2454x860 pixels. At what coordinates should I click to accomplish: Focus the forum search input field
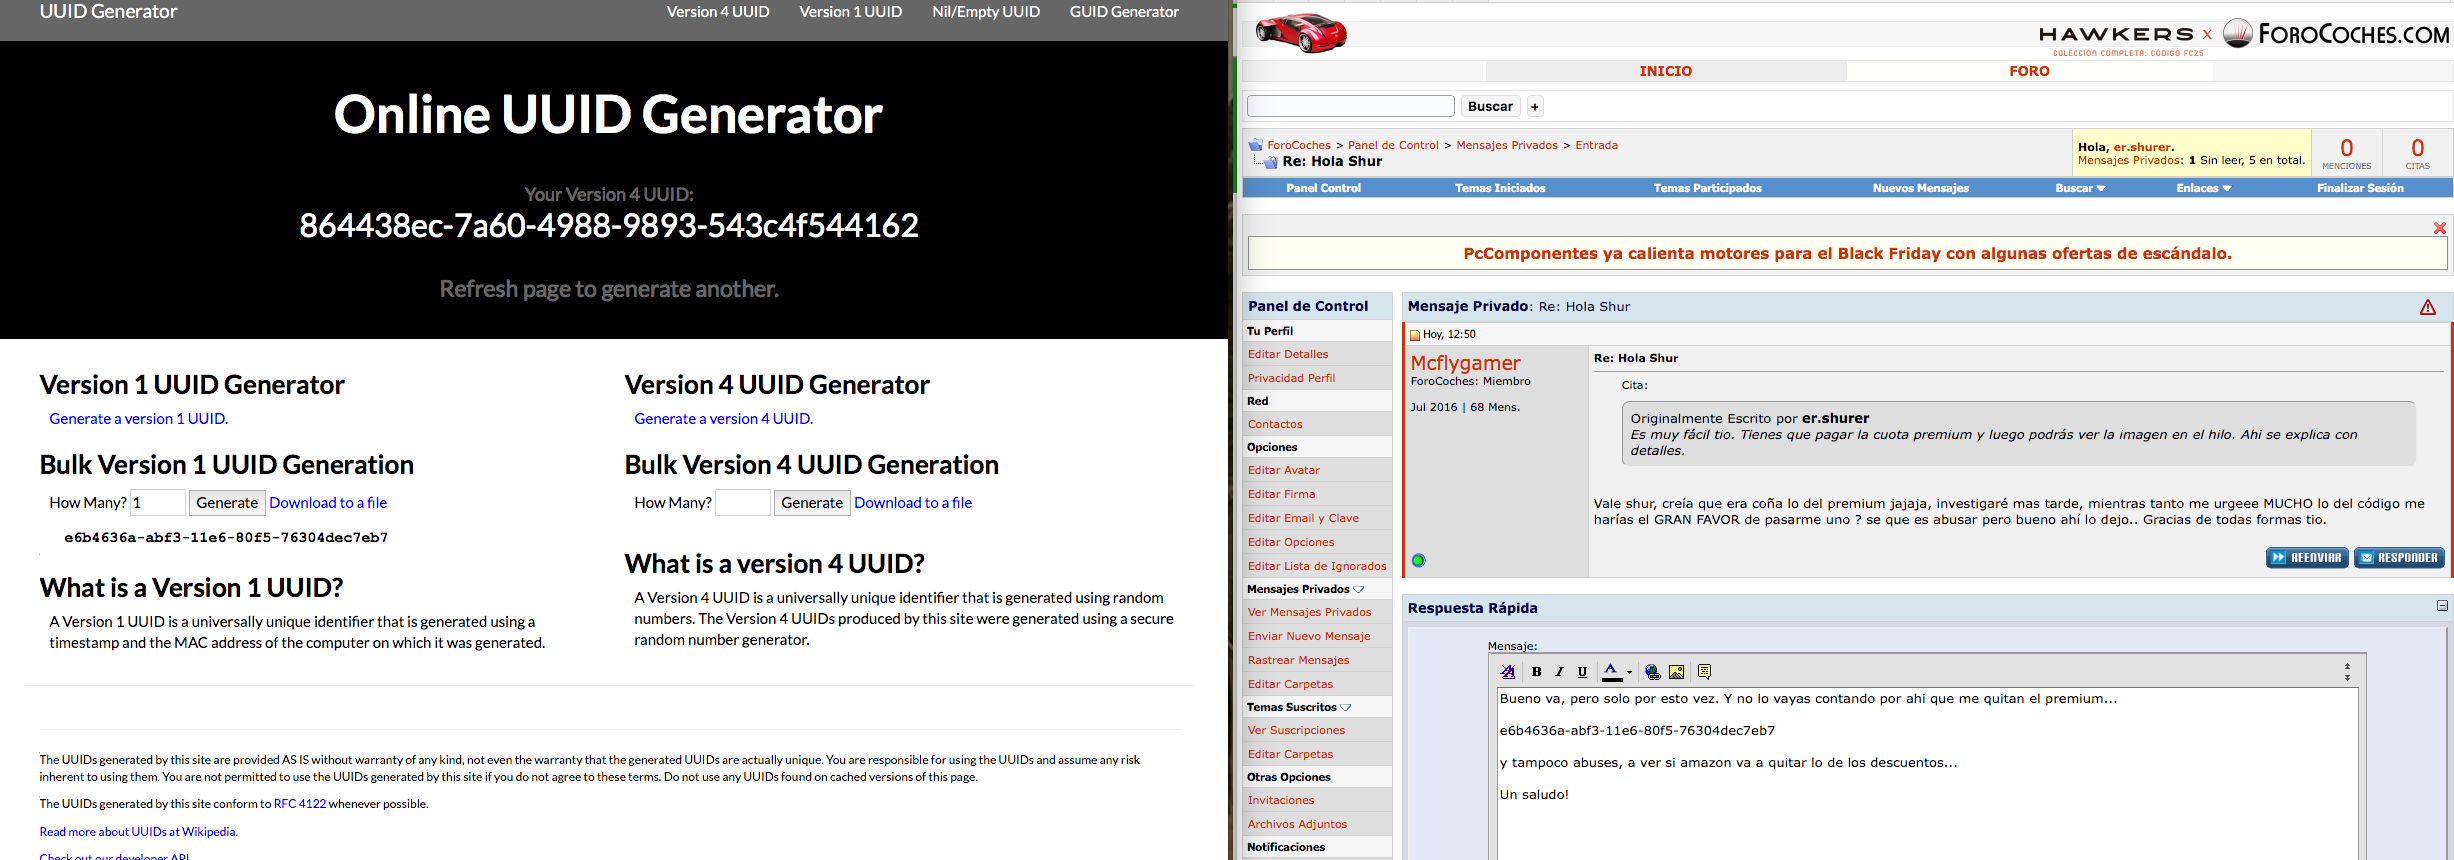click(x=1351, y=106)
